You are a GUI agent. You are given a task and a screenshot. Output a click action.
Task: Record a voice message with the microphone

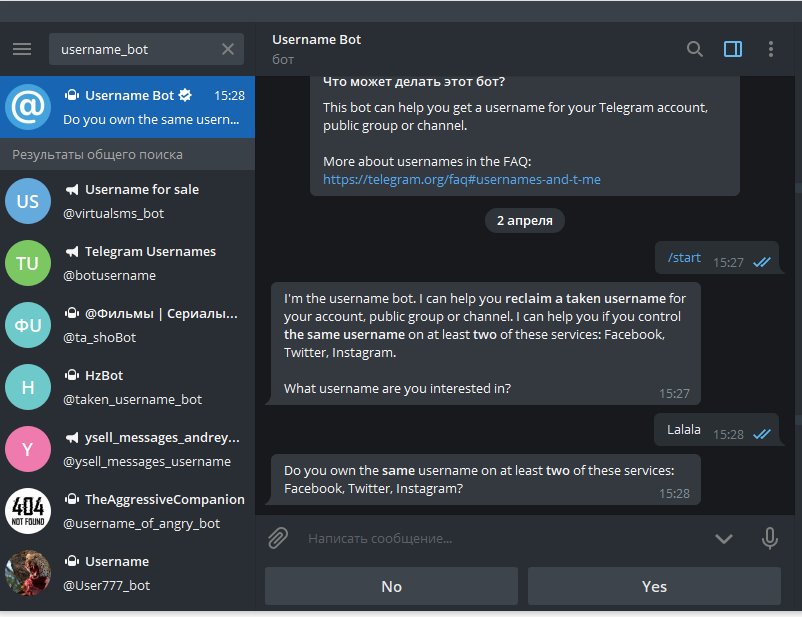coord(769,539)
